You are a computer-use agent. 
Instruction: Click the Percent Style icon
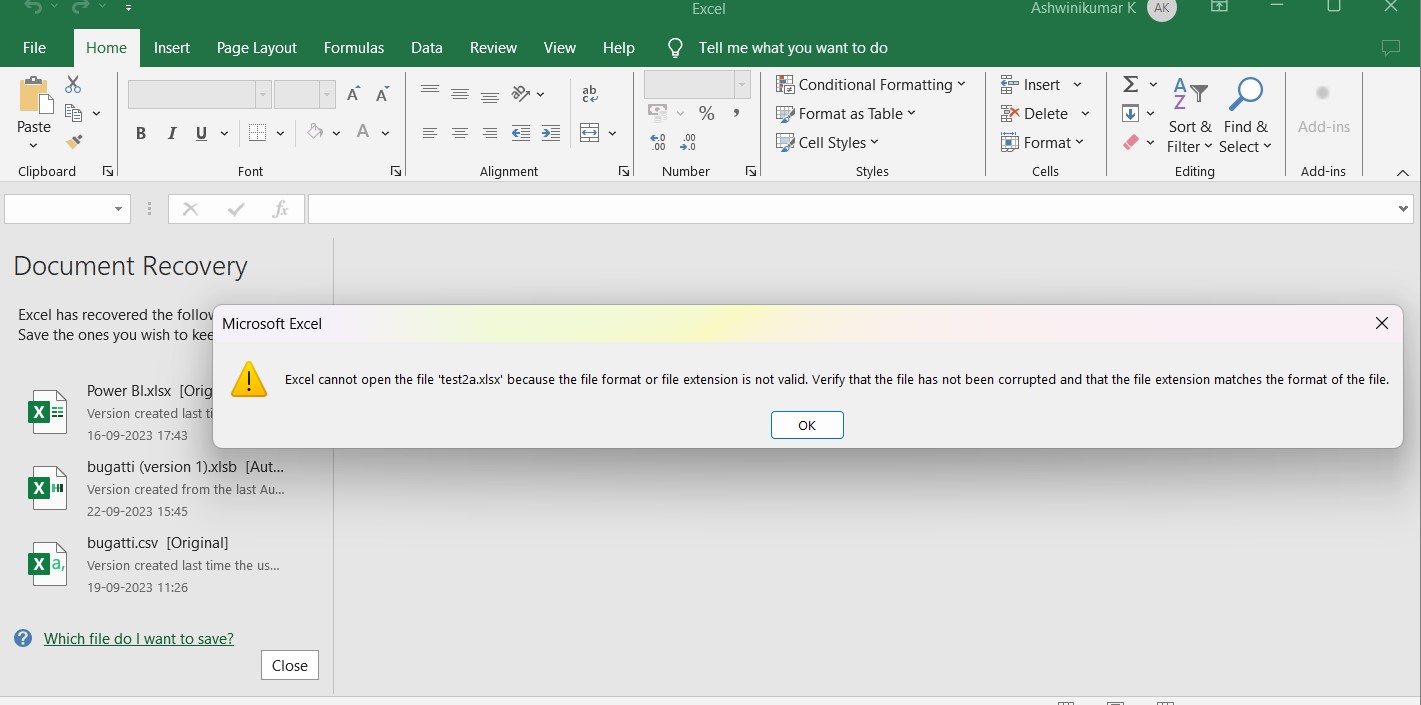tap(707, 113)
